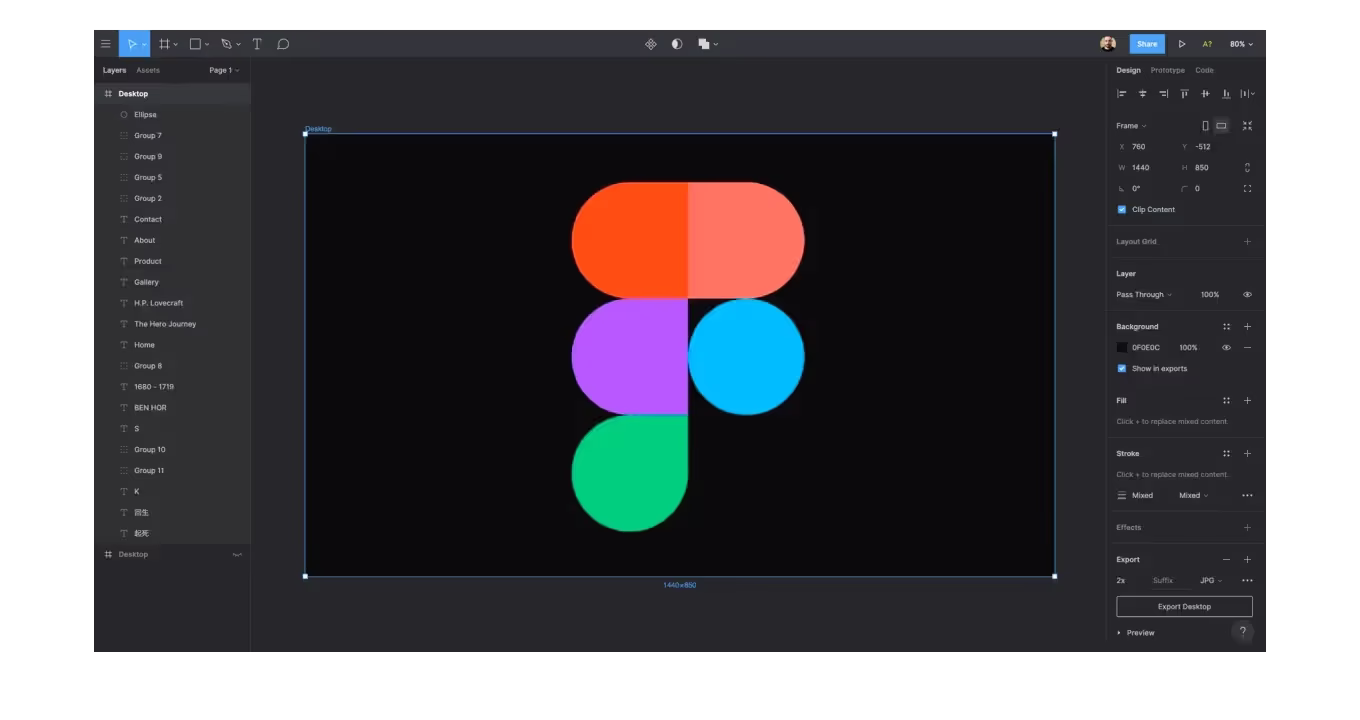Viewport: 1360px width, 720px height.
Task: Switch to the Prototype tab
Action: click(x=1167, y=71)
